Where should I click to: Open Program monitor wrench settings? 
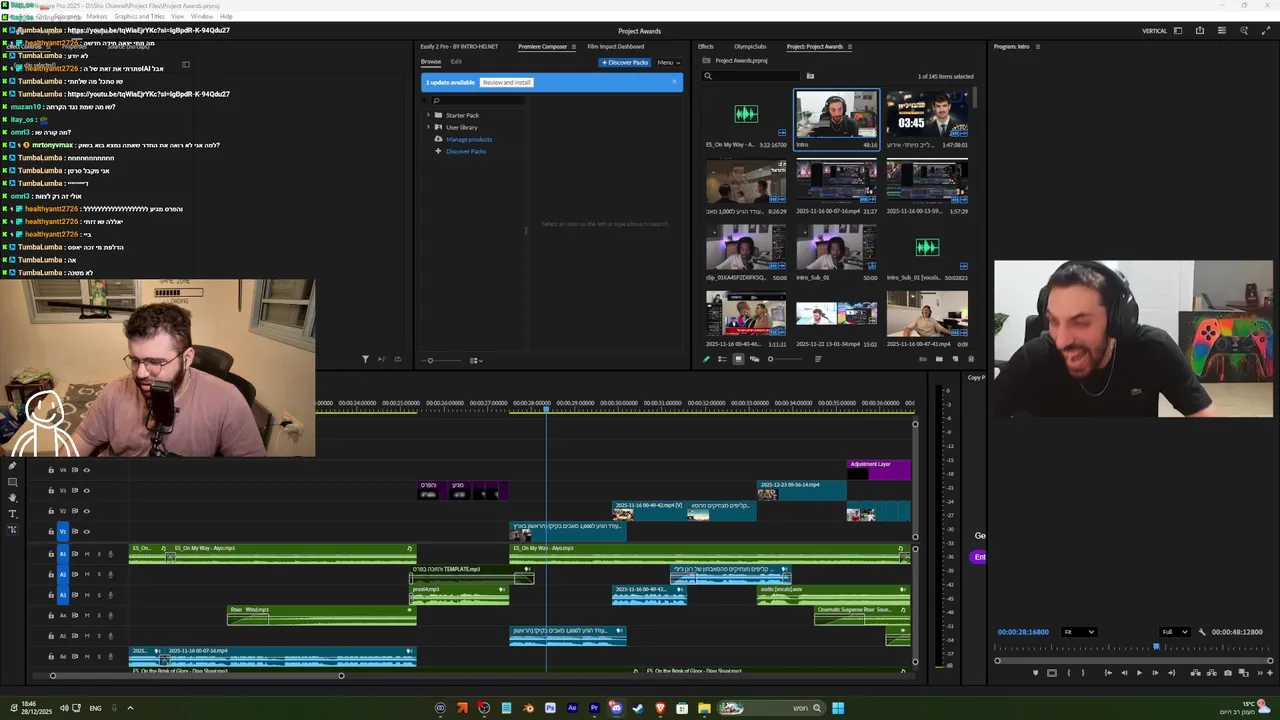pyautogui.click(x=1202, y=632)
